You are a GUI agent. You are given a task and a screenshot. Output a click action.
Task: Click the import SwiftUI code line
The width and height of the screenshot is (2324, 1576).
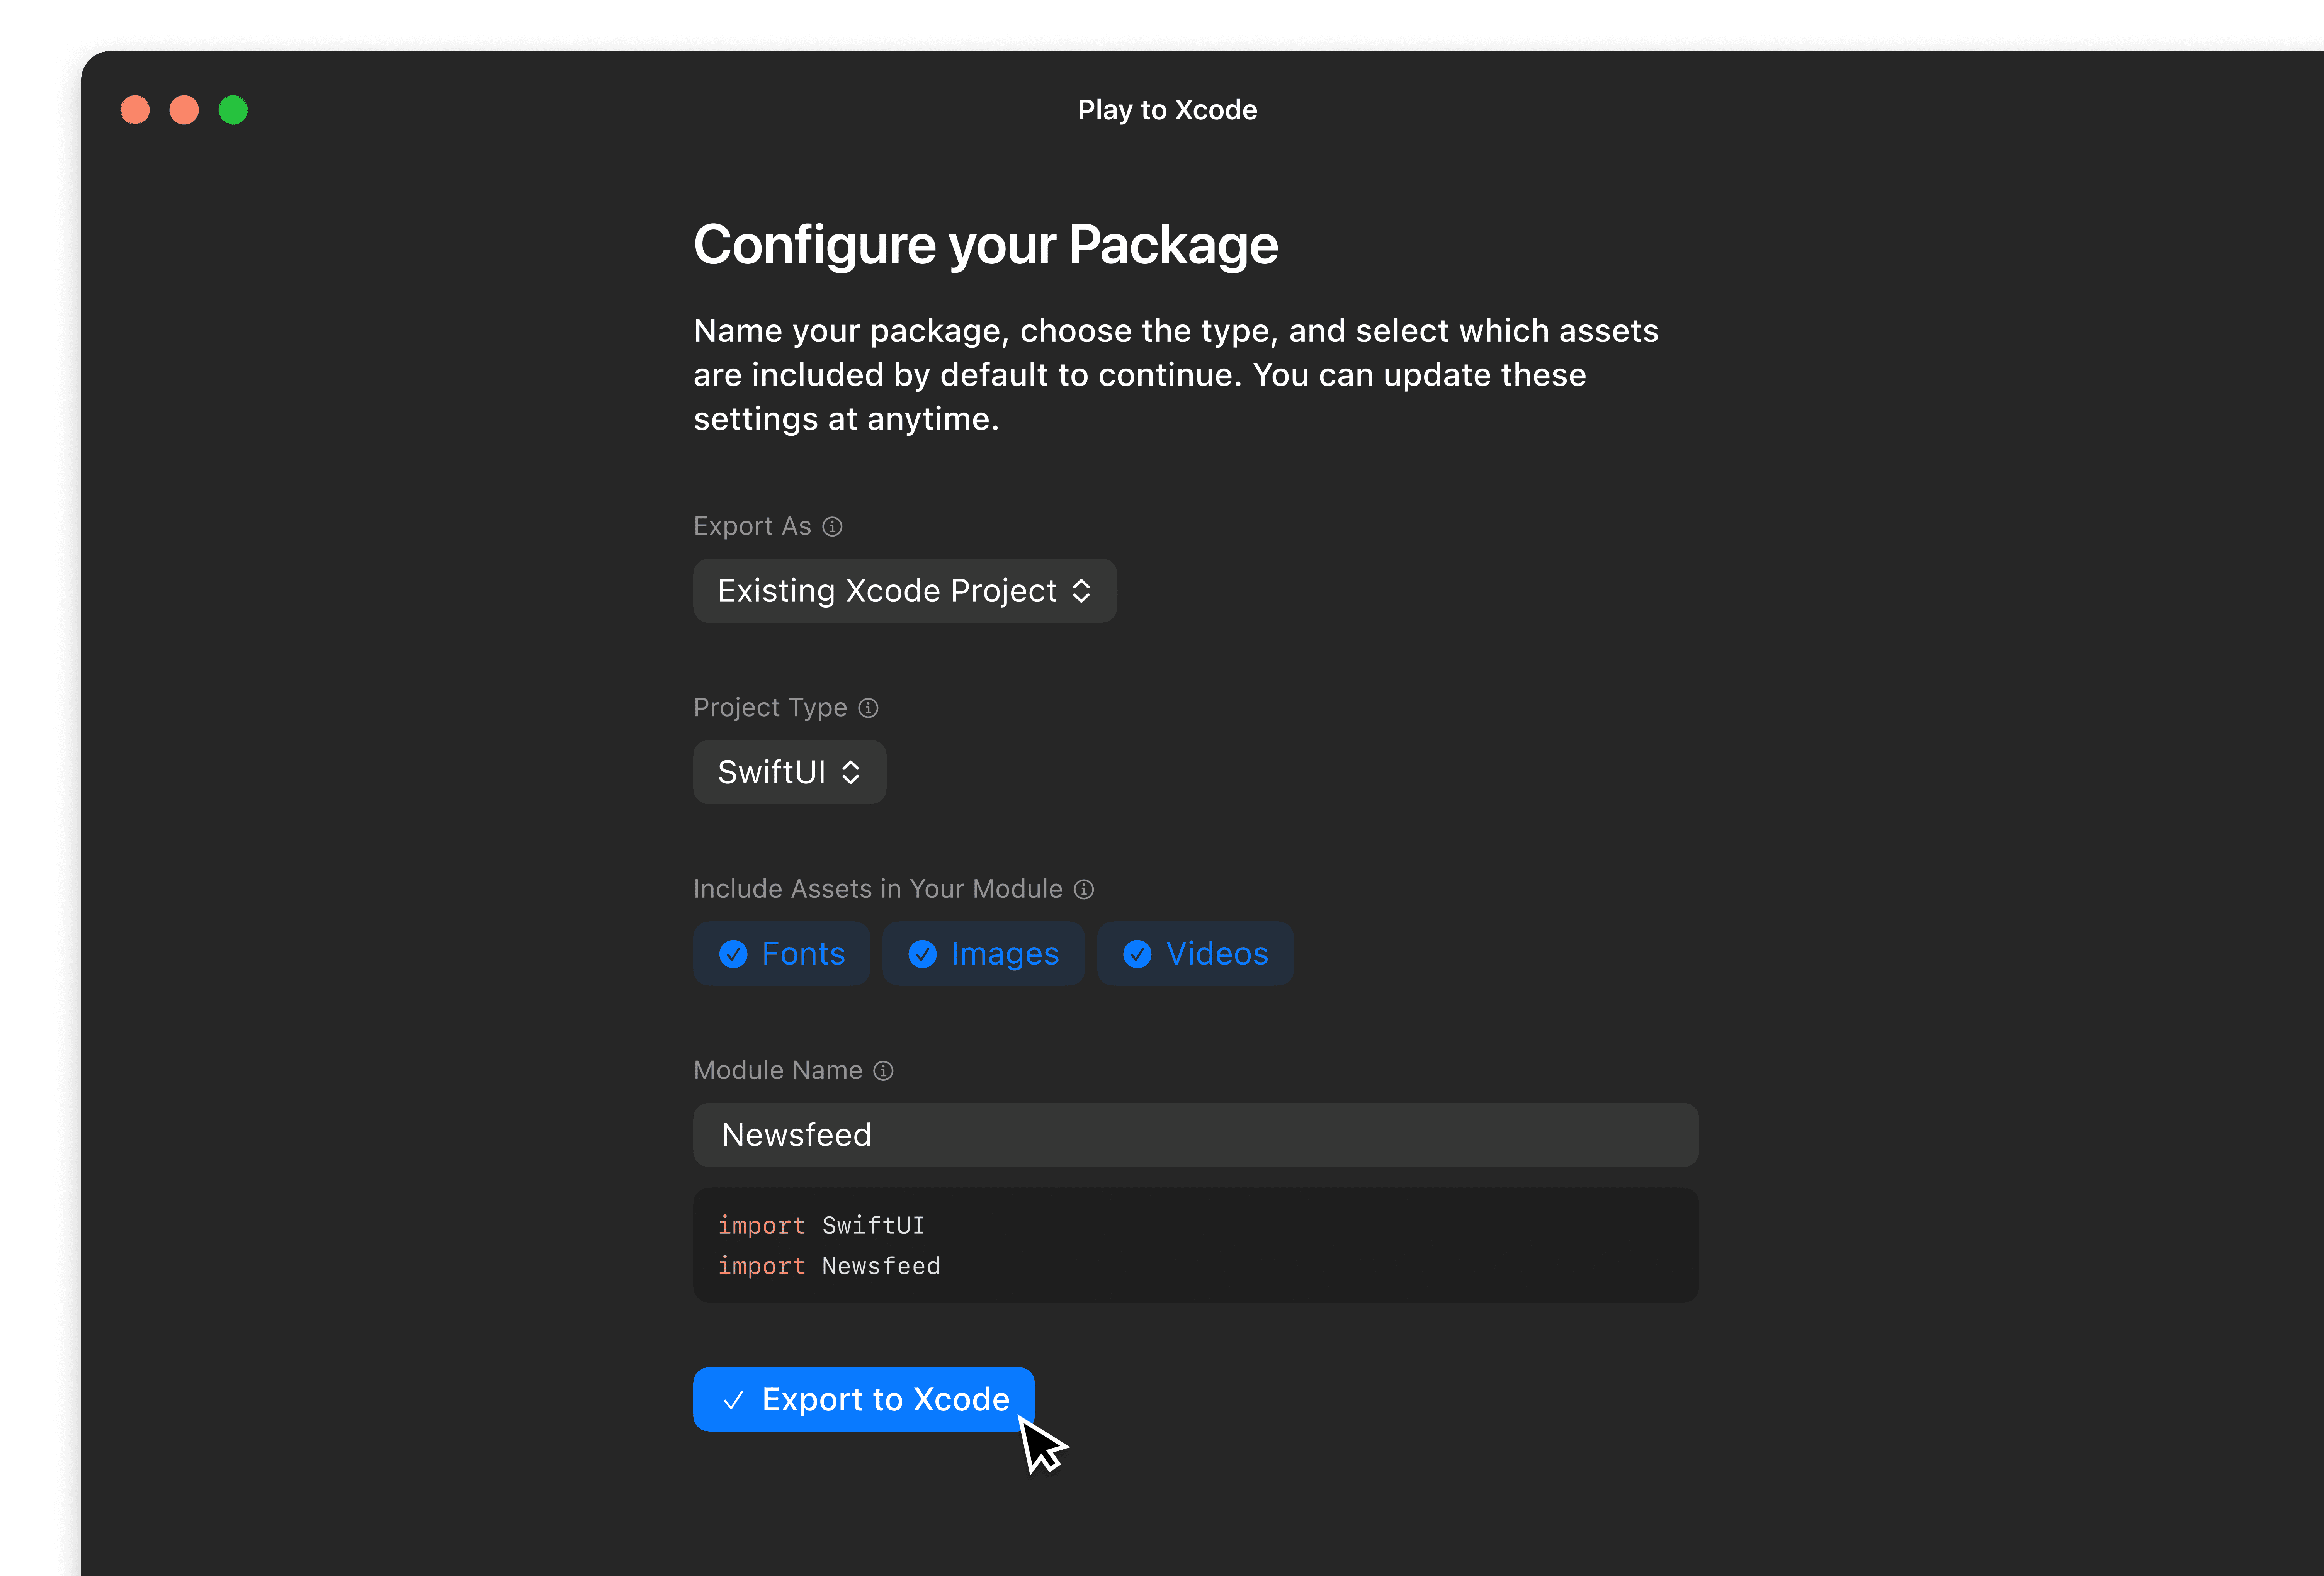coord(821,1226)
